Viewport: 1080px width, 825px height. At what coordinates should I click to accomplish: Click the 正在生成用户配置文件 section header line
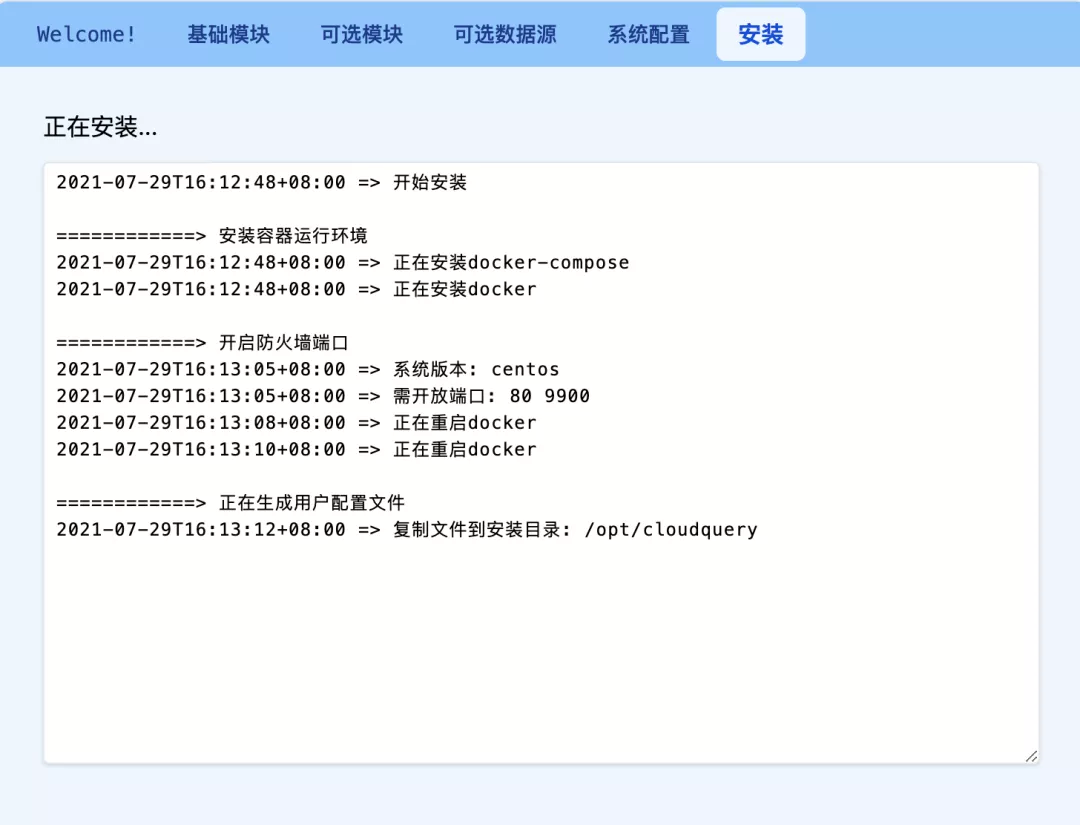231,503
